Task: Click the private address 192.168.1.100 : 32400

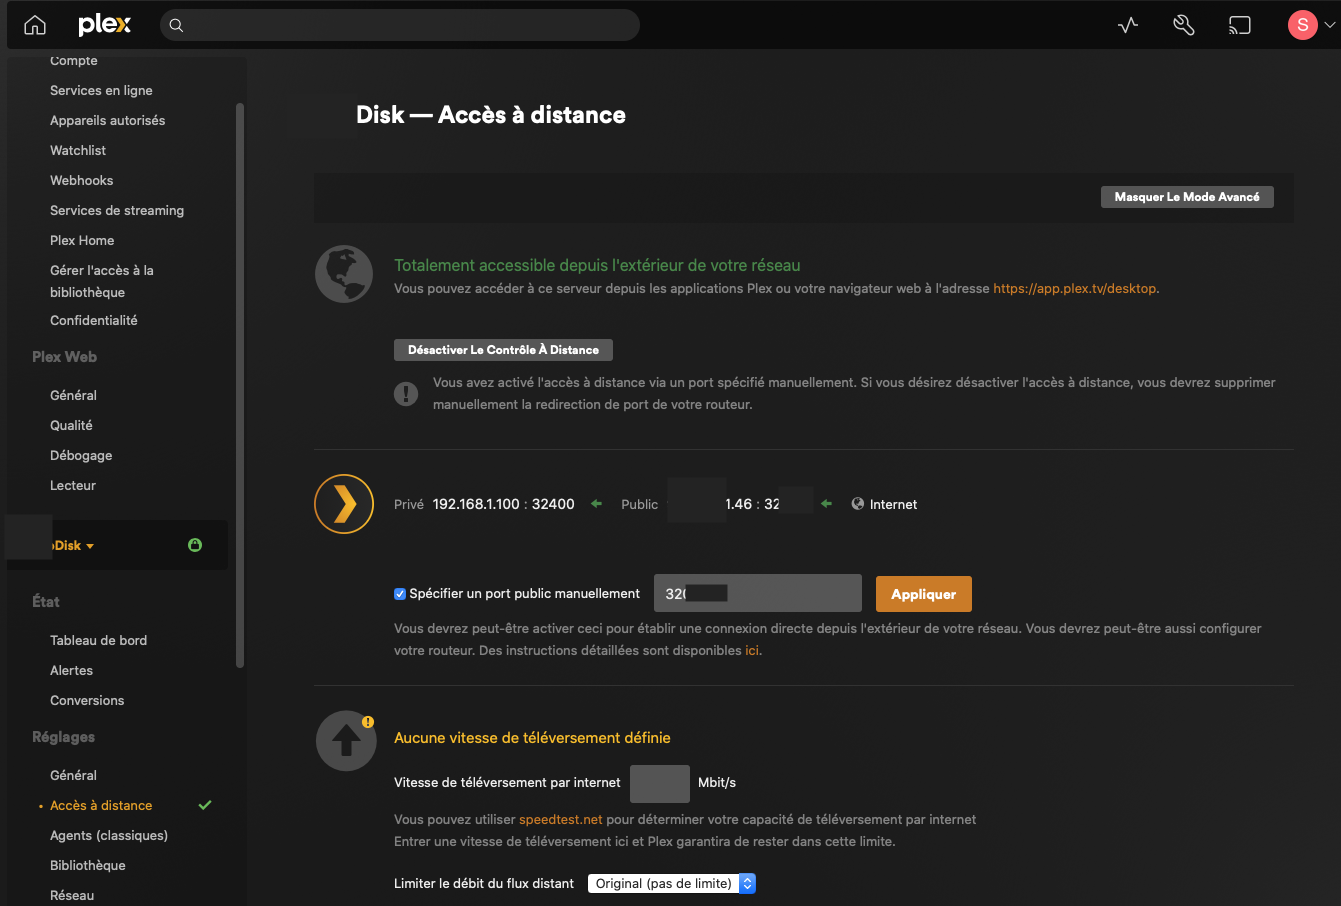Action: (x=503, y=504)
